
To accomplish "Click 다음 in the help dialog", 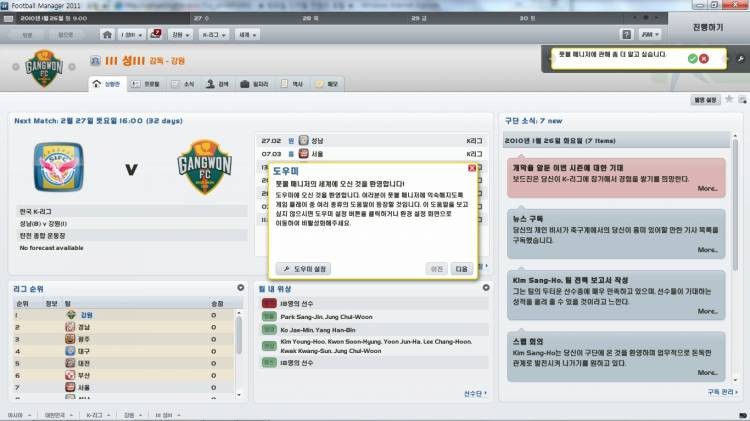I will pyautogui.click(x=461, y=268).
